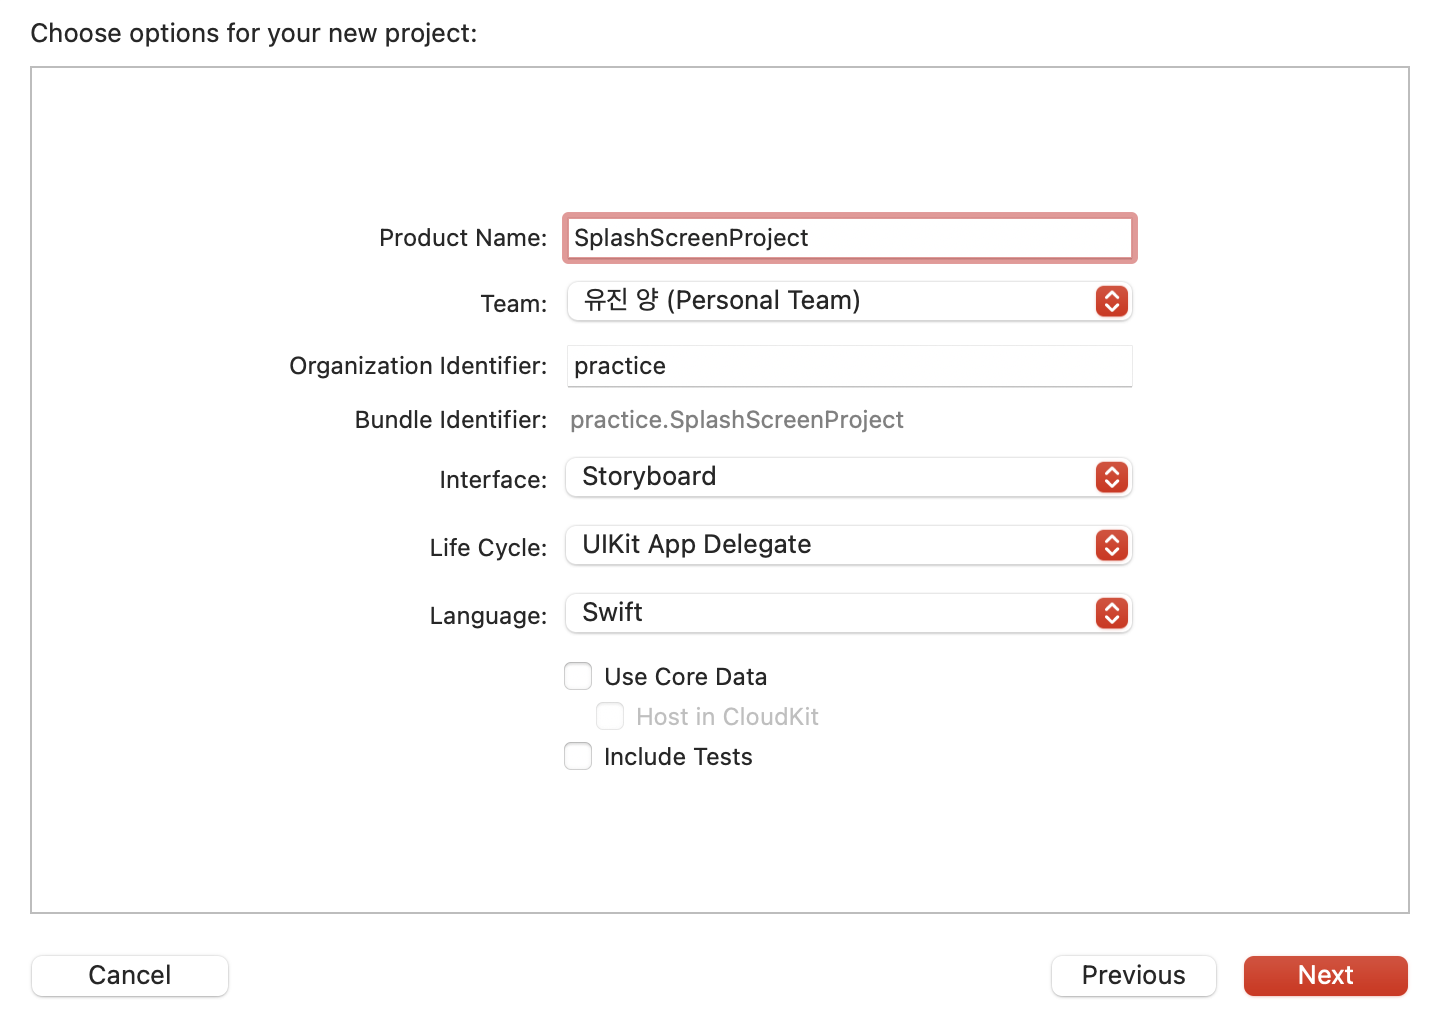
Task: Click the 'Choose options for your new project' heading
Action: tap(254, 33)
